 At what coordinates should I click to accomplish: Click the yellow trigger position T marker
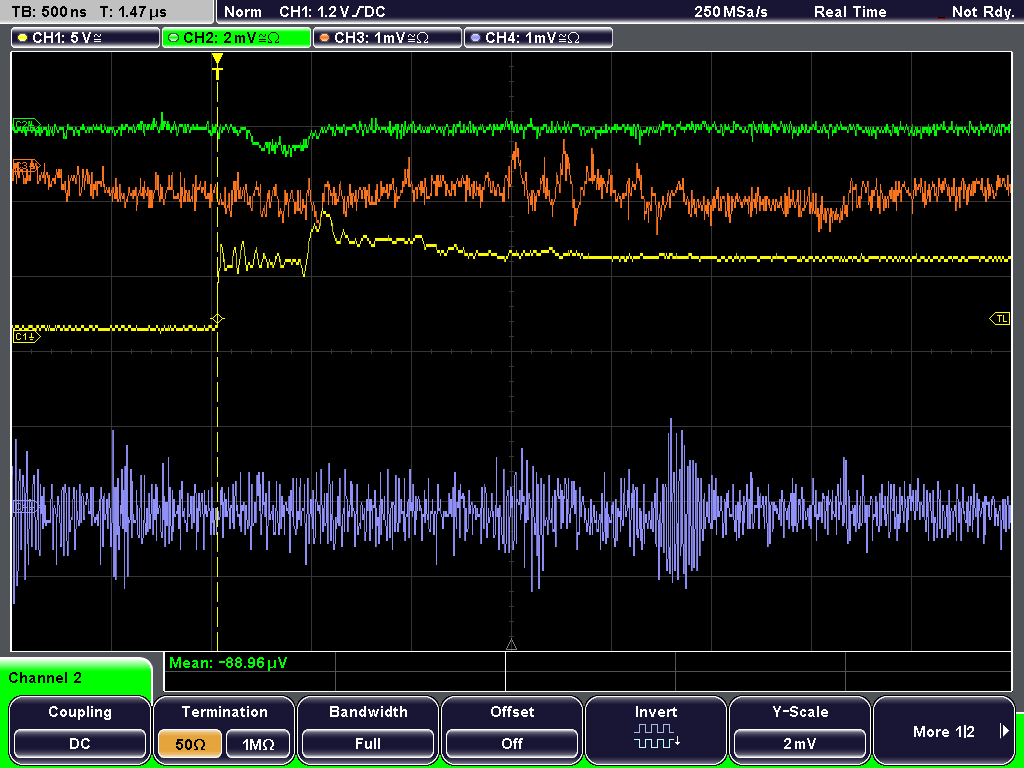pos(217,66)
